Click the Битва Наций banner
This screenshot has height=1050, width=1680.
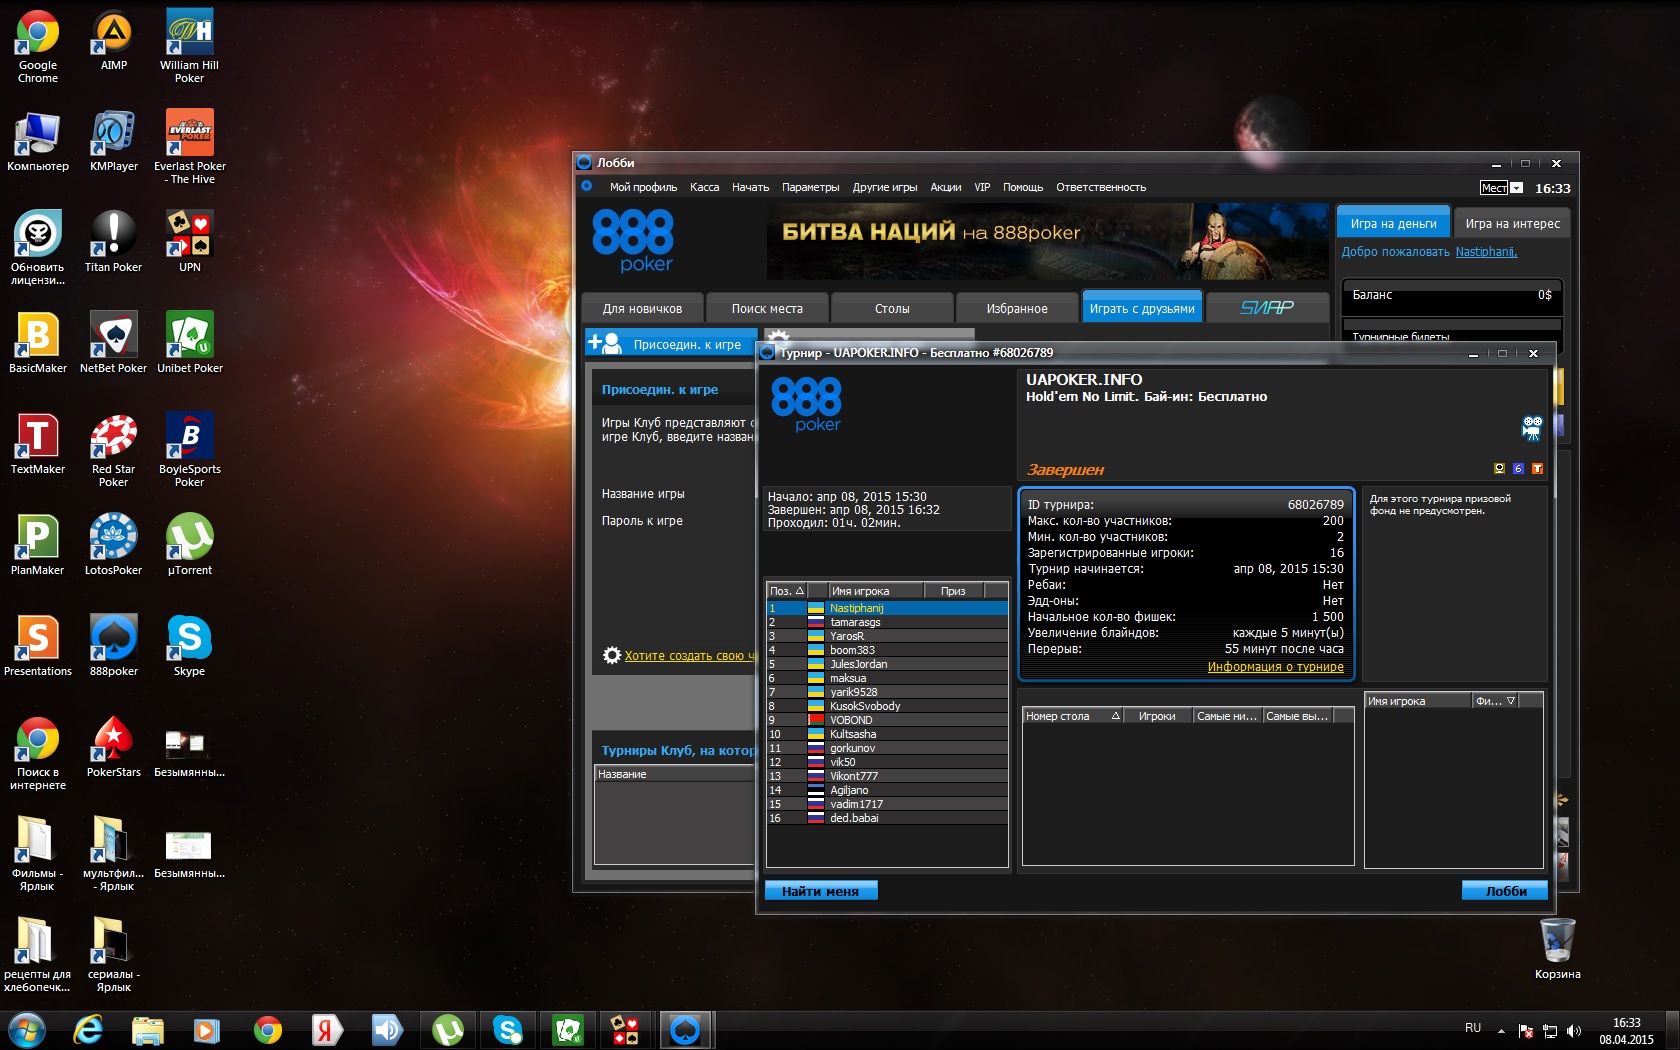tap(1048, 241)
